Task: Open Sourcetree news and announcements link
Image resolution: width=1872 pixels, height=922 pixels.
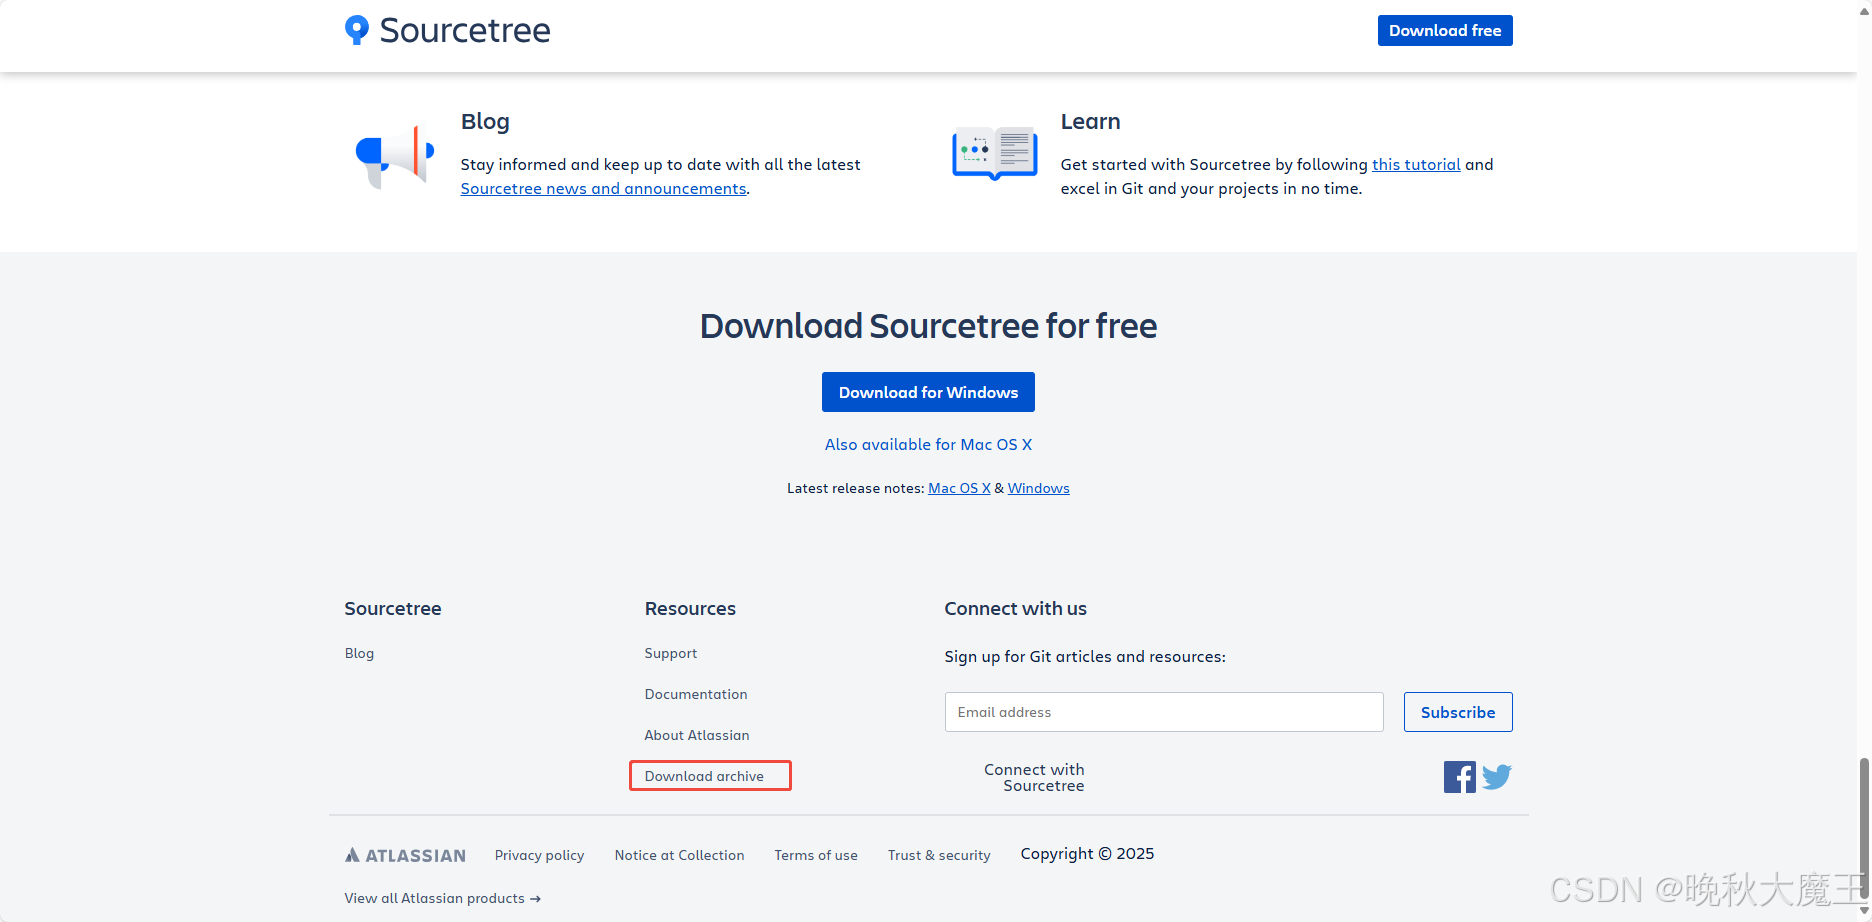Action: pos(603,188)
